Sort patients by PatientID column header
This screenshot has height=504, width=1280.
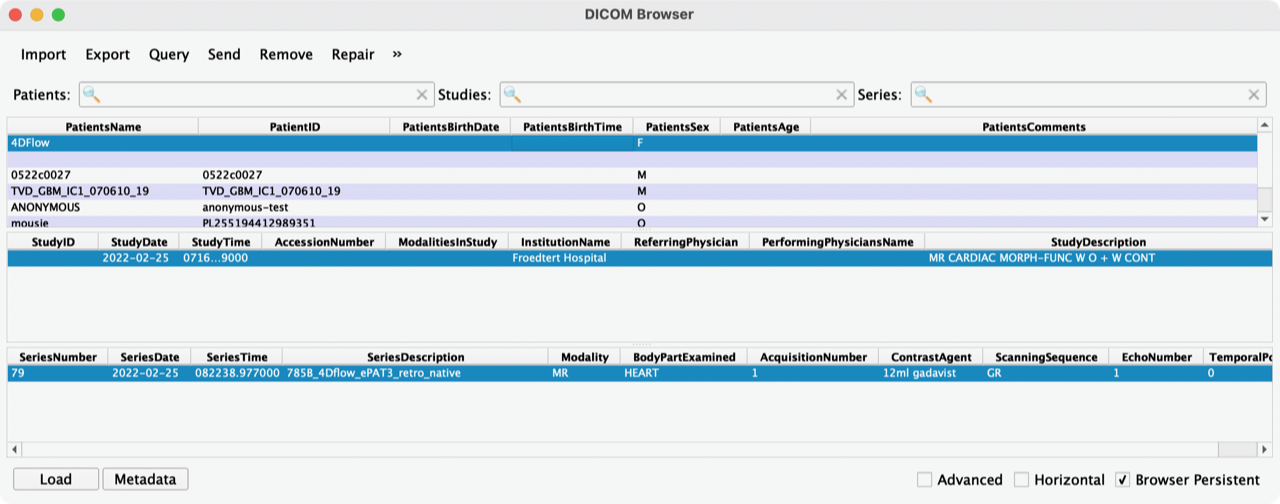pyautogui.click(x=294, y=127)
